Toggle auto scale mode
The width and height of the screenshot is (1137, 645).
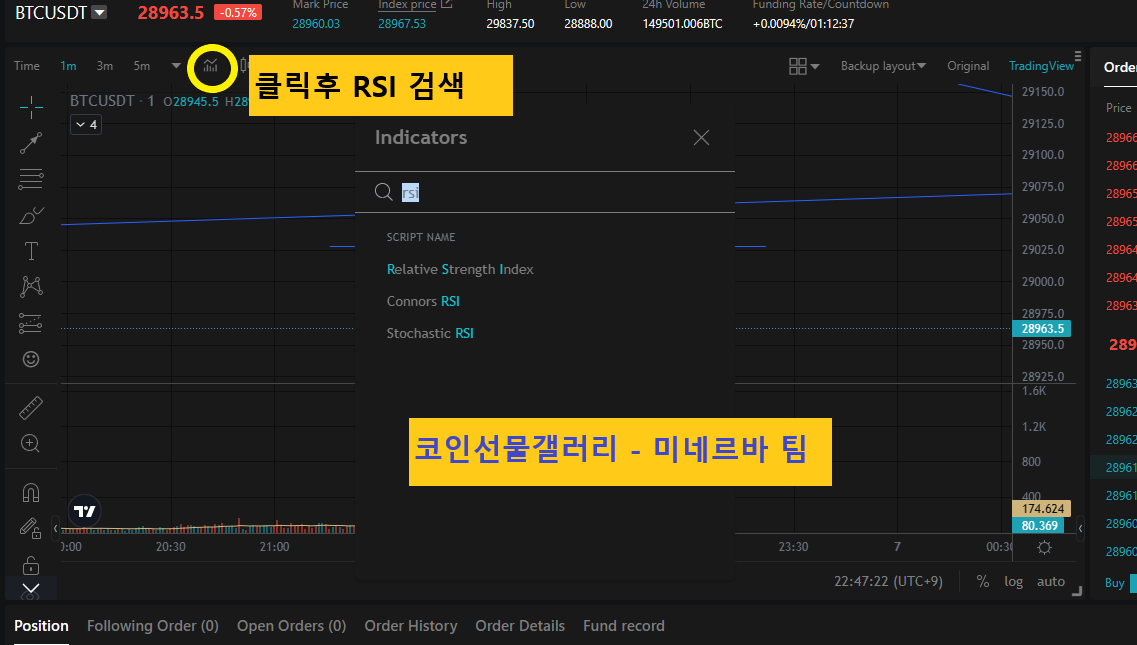[x=1051, y=581]
